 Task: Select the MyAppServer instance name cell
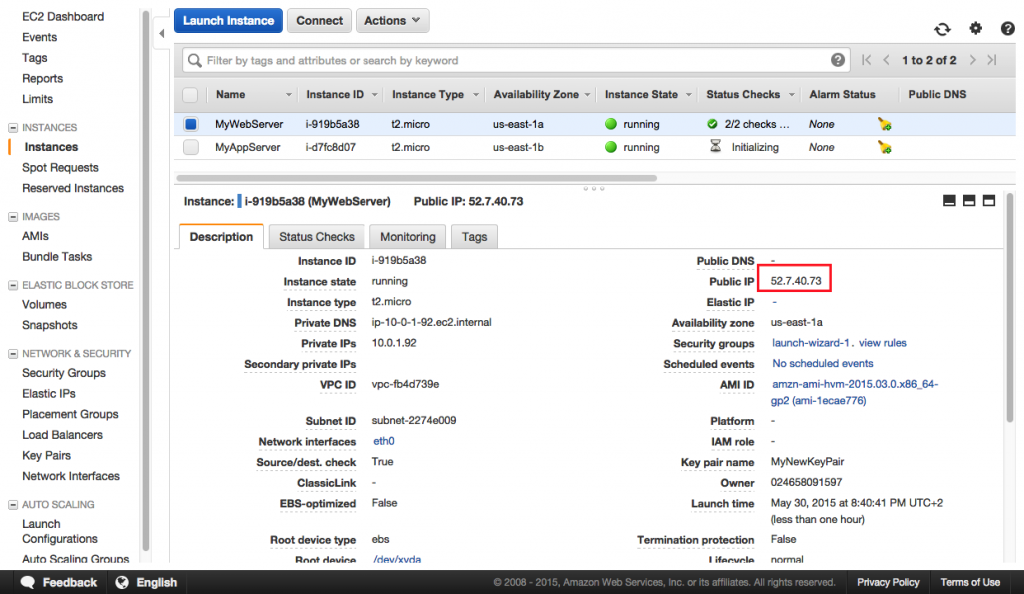(248, 148)
